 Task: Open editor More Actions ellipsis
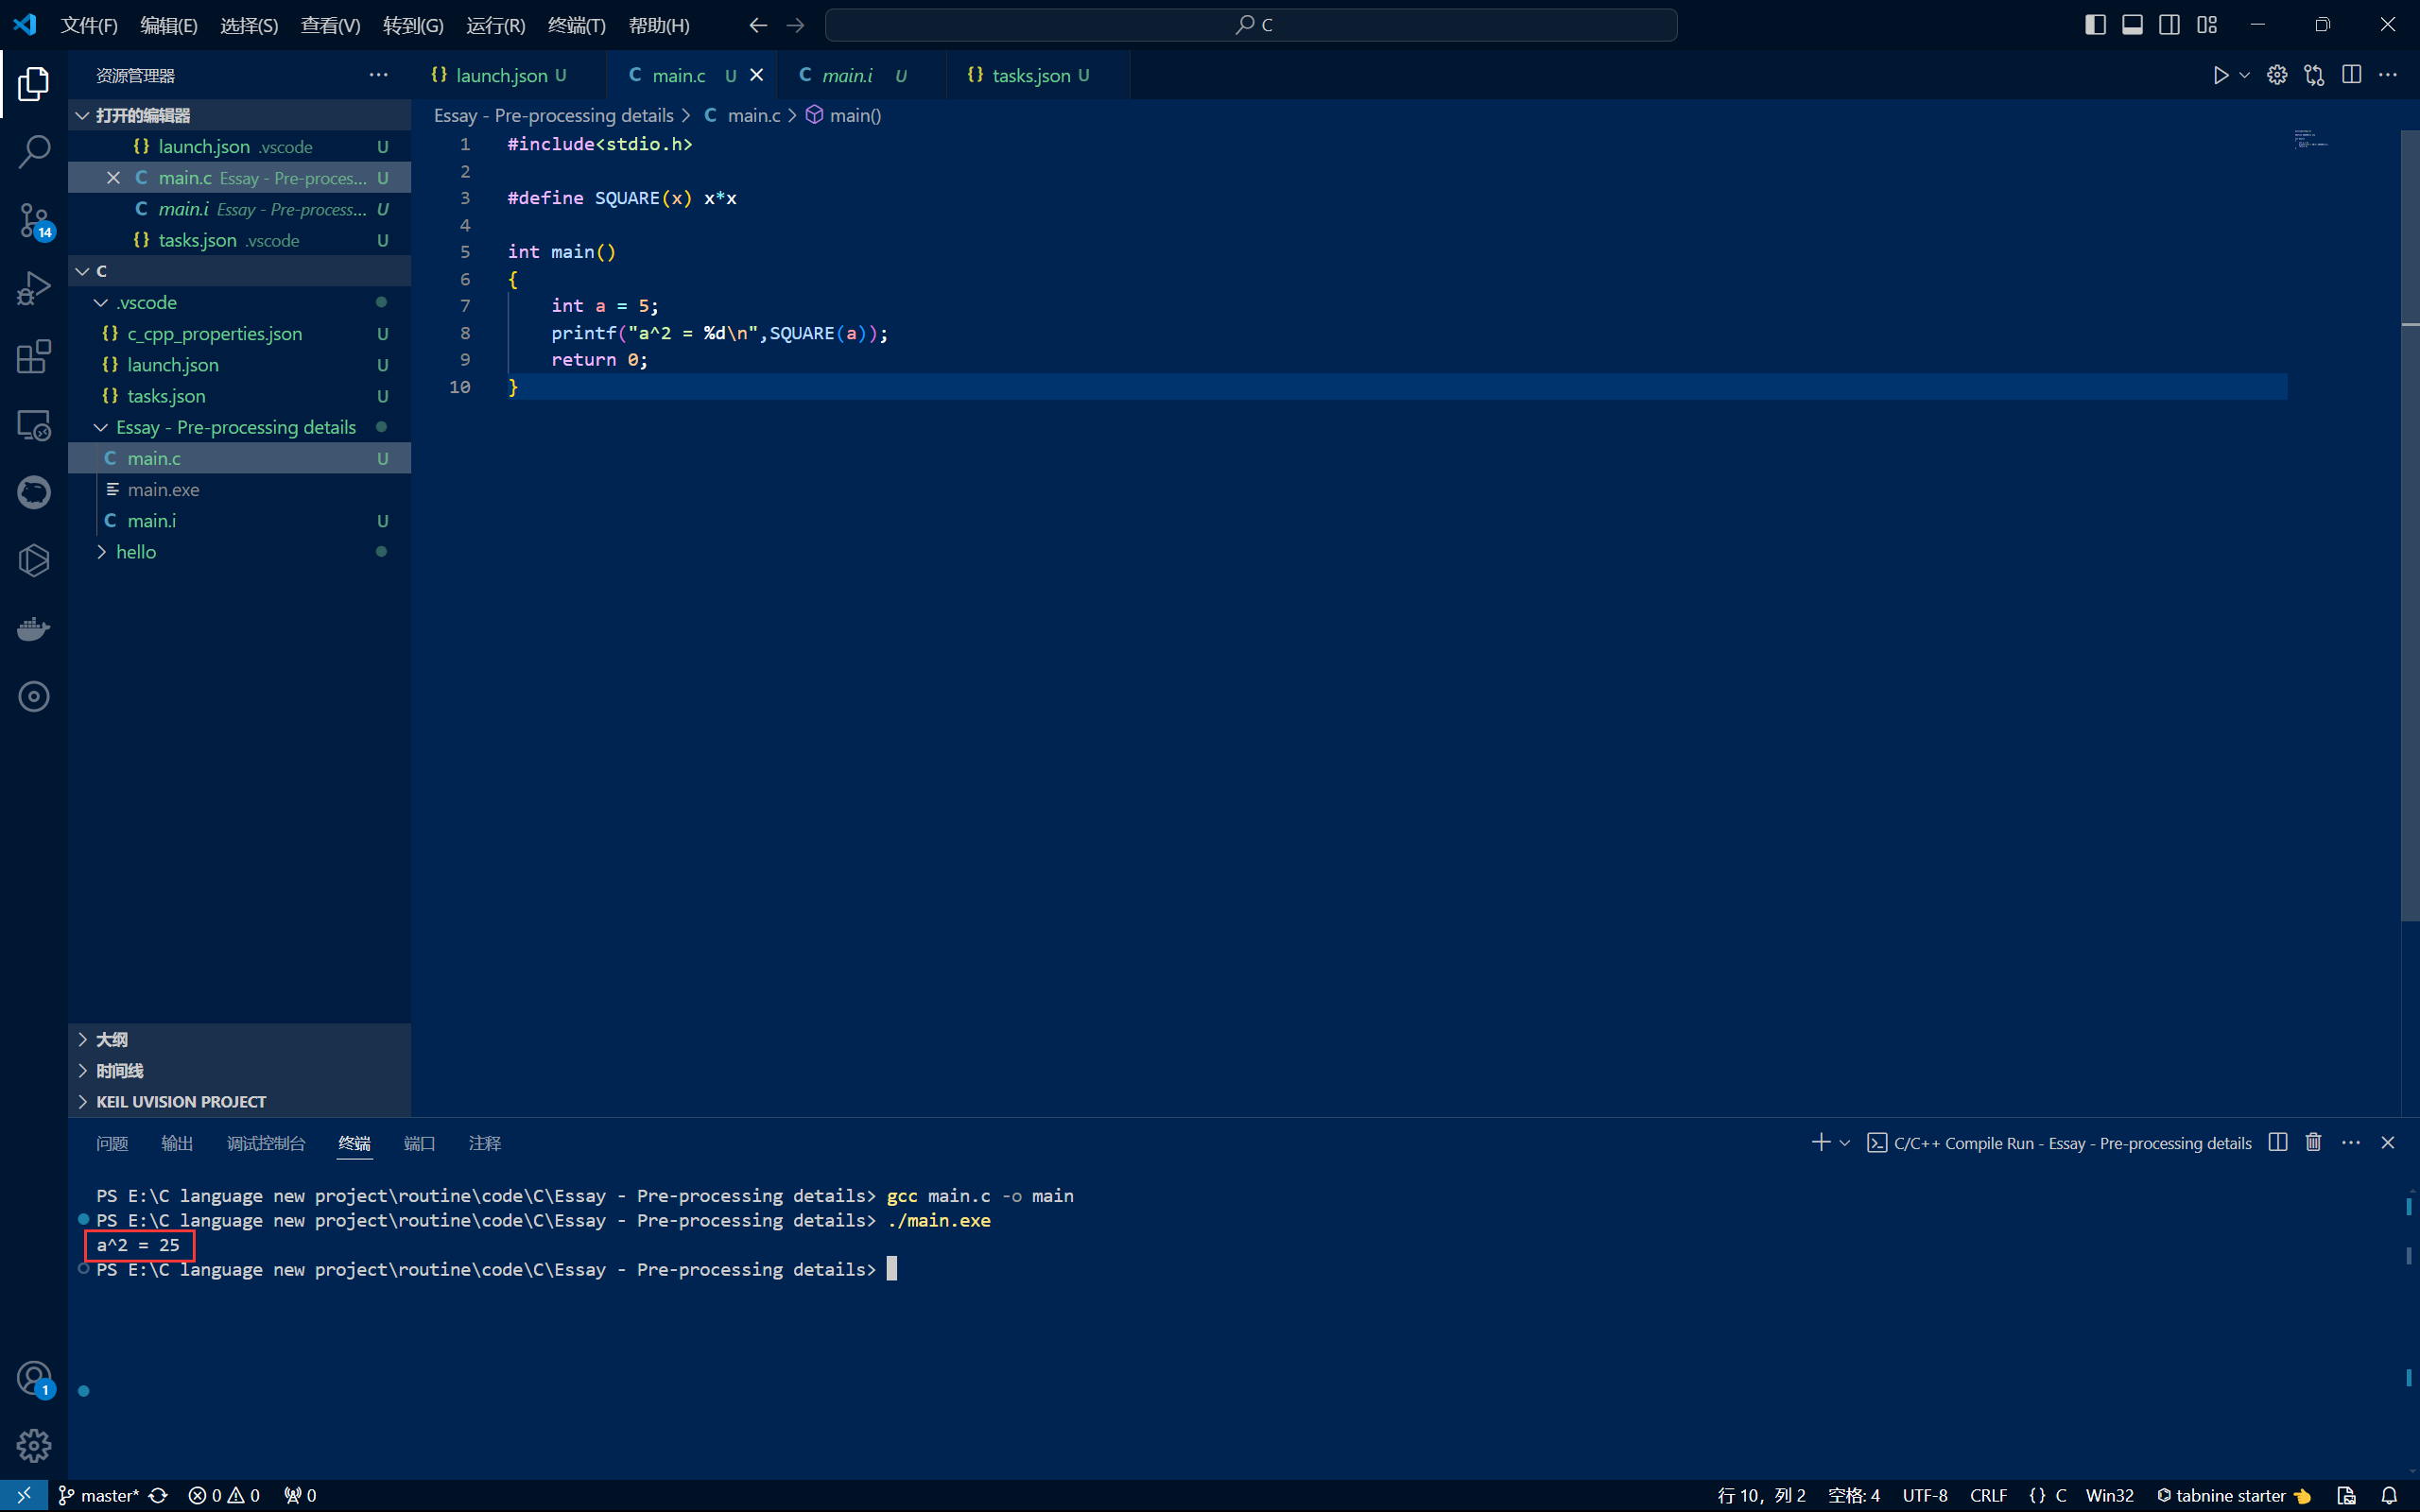[x=2388, y=75]
